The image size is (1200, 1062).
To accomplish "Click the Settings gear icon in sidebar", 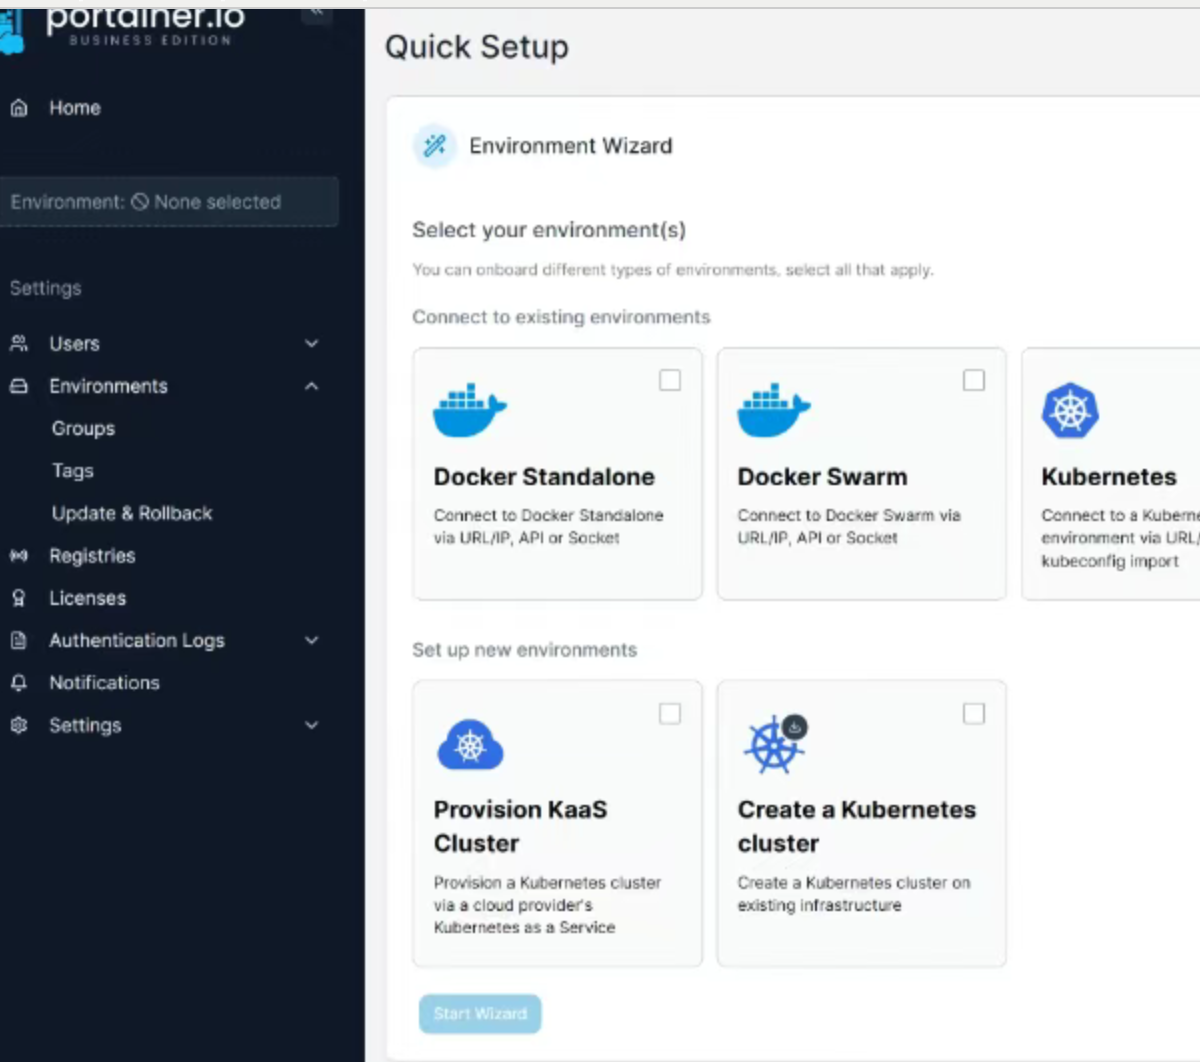I will tap(19, 726).
